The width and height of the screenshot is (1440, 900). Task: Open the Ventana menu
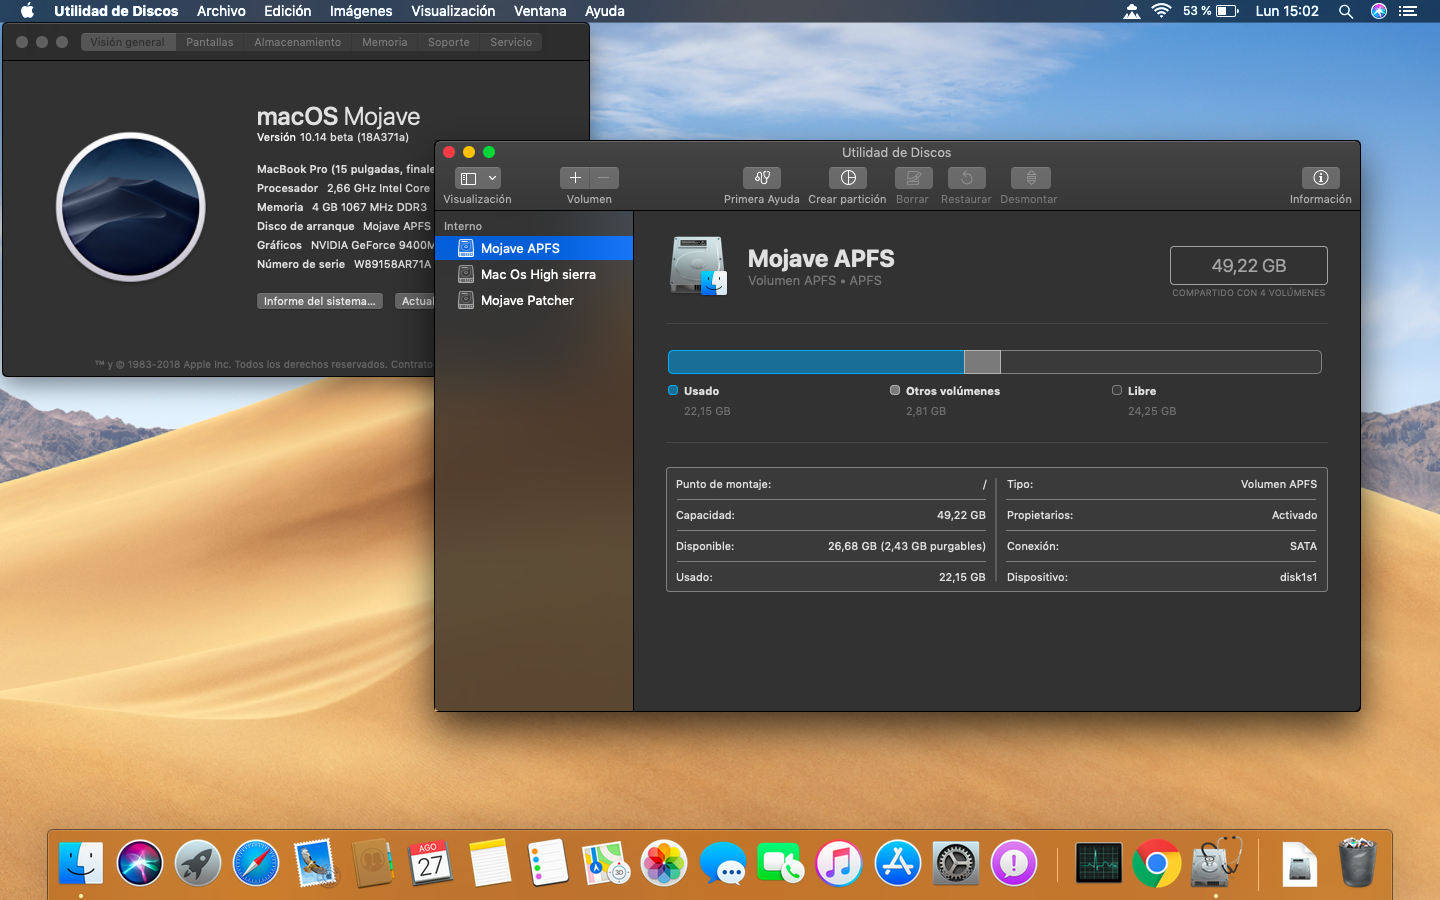[x=540, y=11]
